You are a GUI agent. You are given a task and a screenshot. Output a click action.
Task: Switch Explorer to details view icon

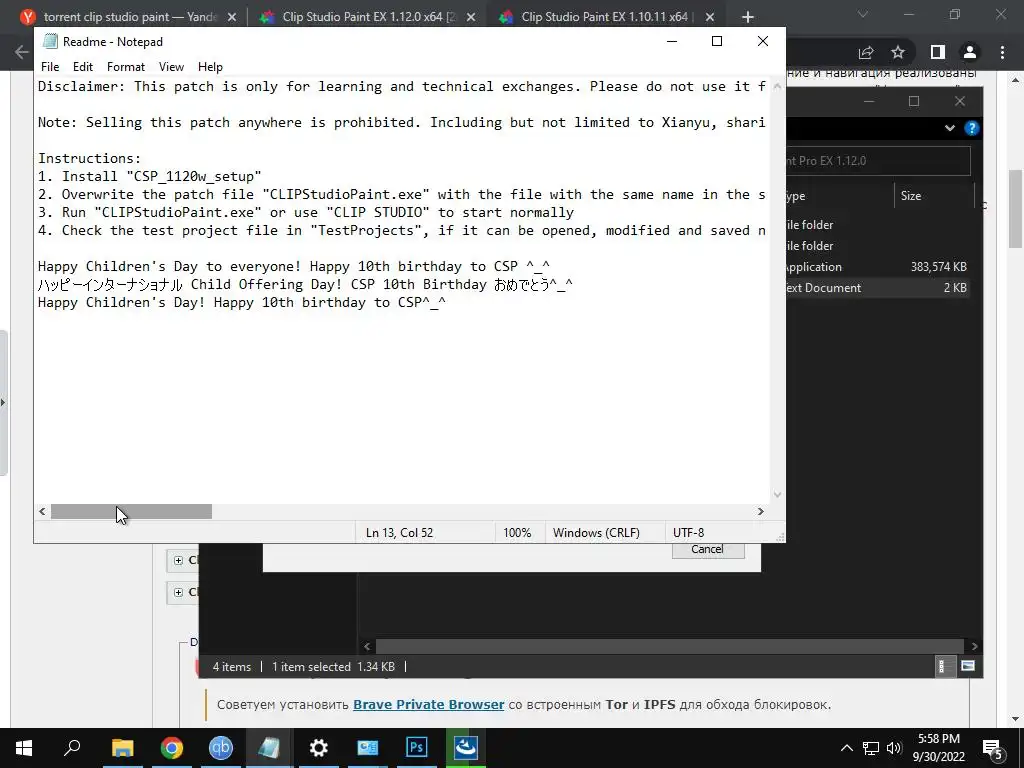tap(944, 666)
